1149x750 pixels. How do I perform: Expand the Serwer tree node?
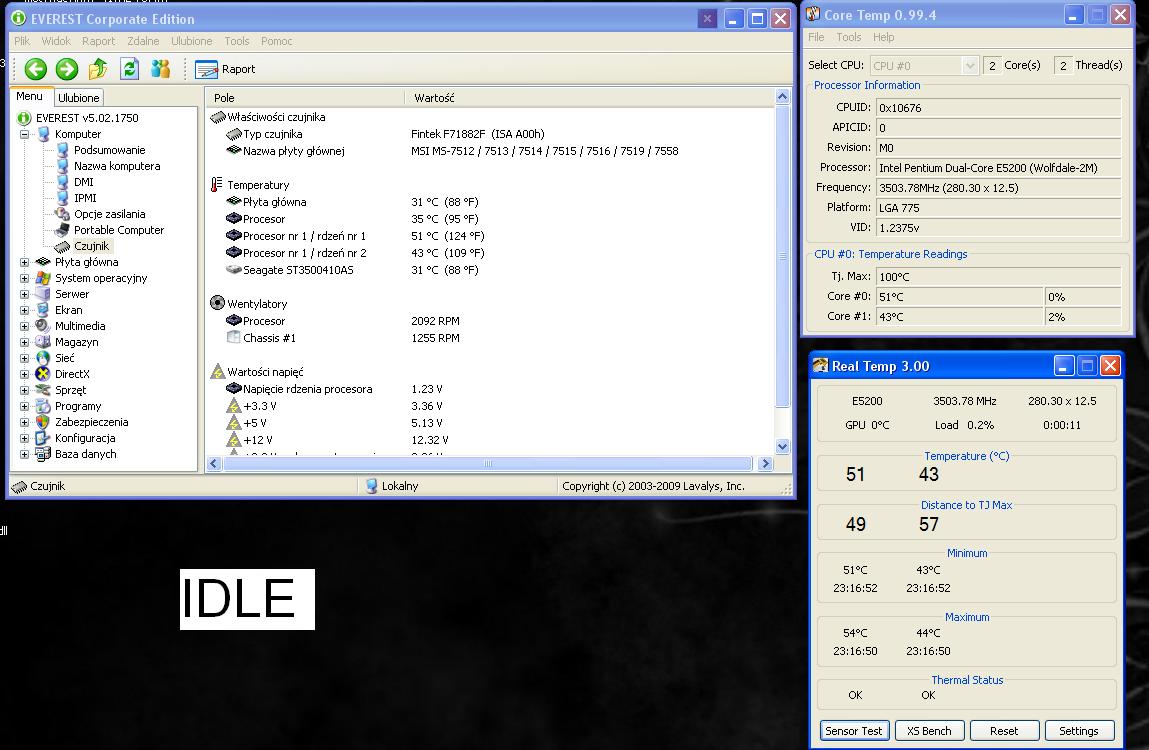tap(24, 295)
